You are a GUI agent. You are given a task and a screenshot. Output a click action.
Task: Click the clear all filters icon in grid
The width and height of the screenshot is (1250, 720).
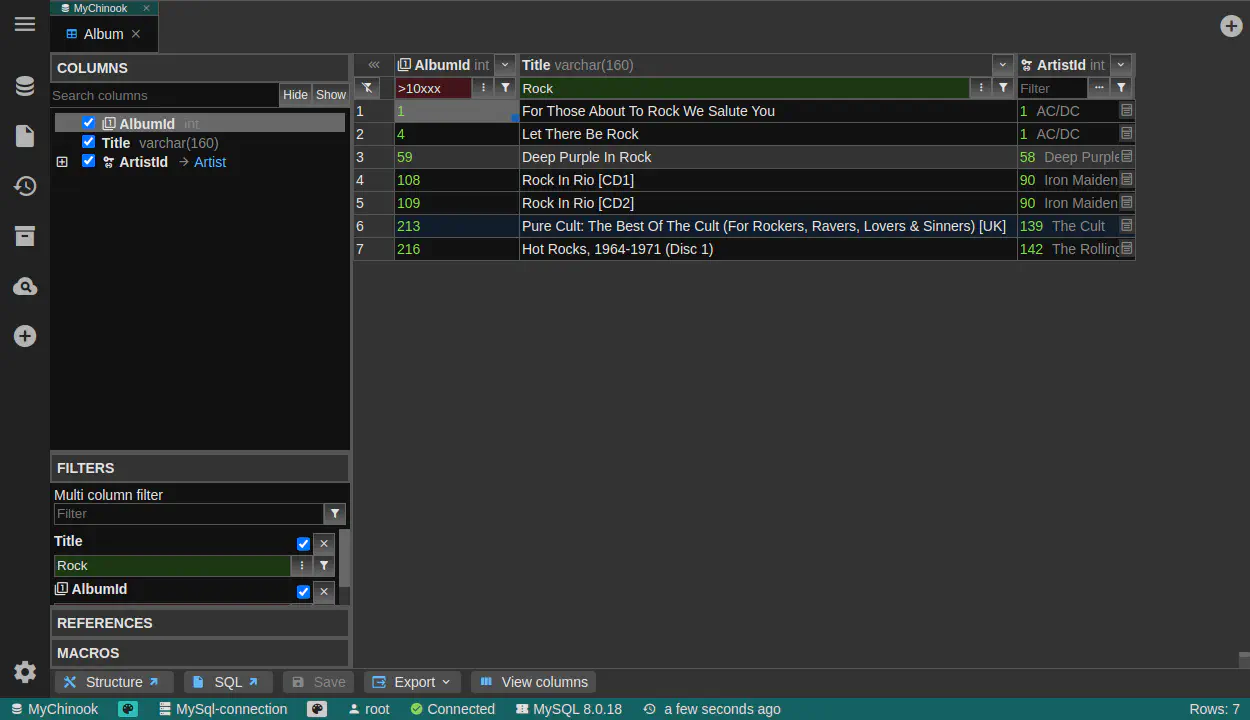[x=367, y=88]
